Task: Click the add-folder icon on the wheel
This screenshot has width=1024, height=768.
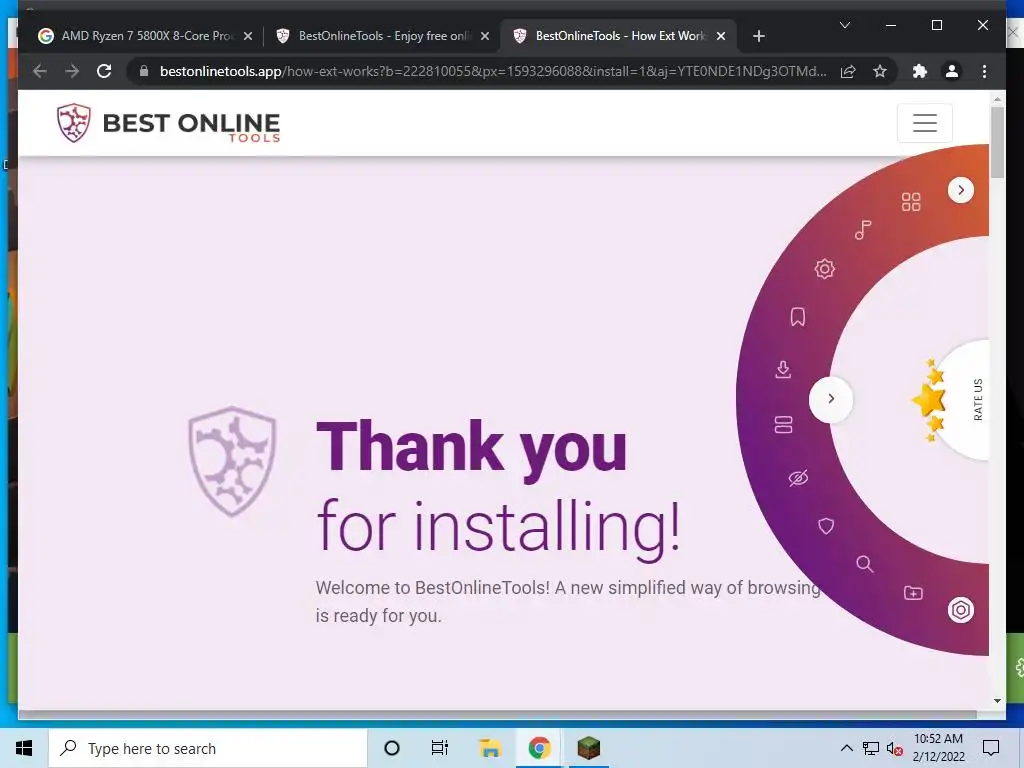Action: [x=913, y=593]
